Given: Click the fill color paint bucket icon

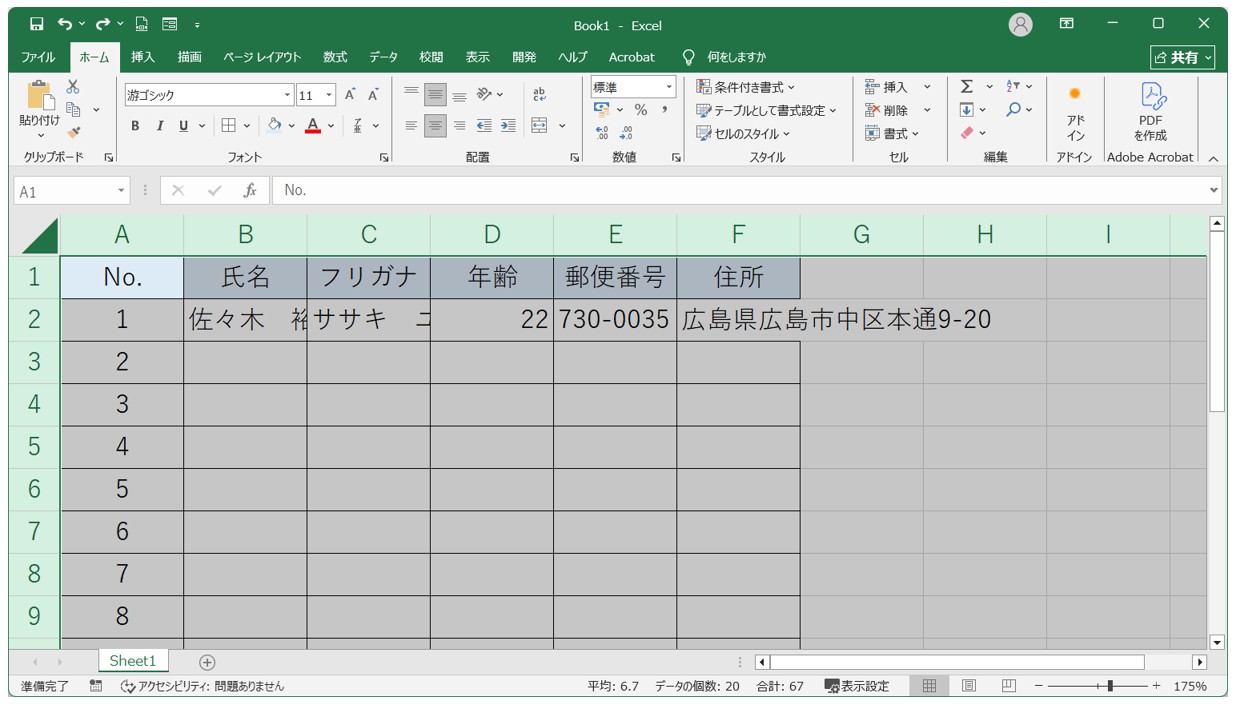Looking at the screenshot, I should click(x=274, y=125).
